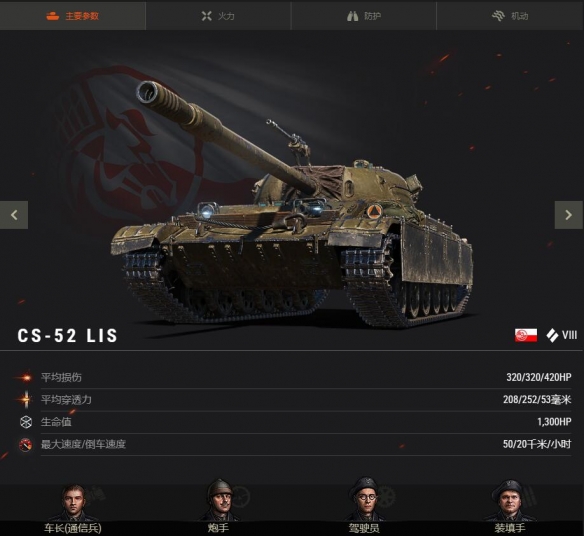Click the 最大速度 speedometer icon
The width and height of the screenshot is (584, 536).
[x=25, y=444]
